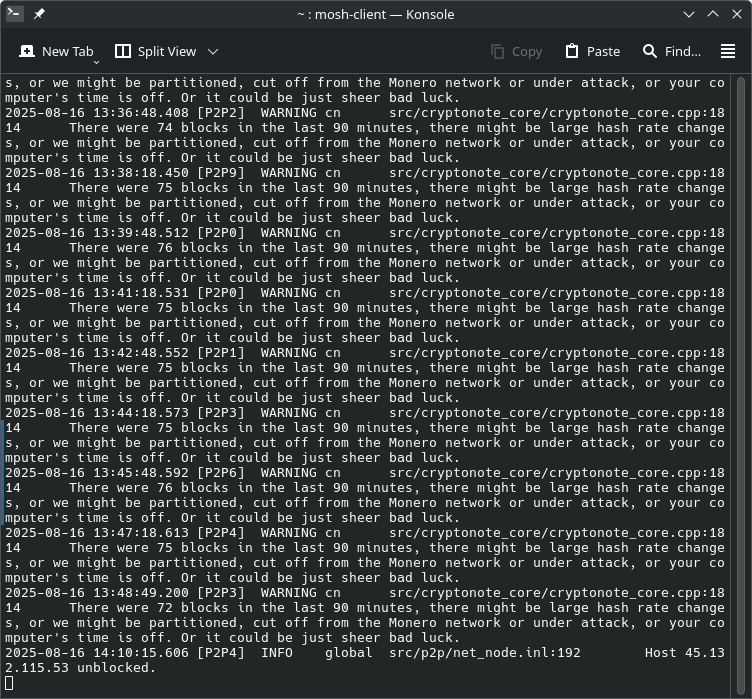Image resolution: width=752 pixels, height=699 pixels.
Task: Click the [P2P9] thread label
Action: click(x=221, y=173)
